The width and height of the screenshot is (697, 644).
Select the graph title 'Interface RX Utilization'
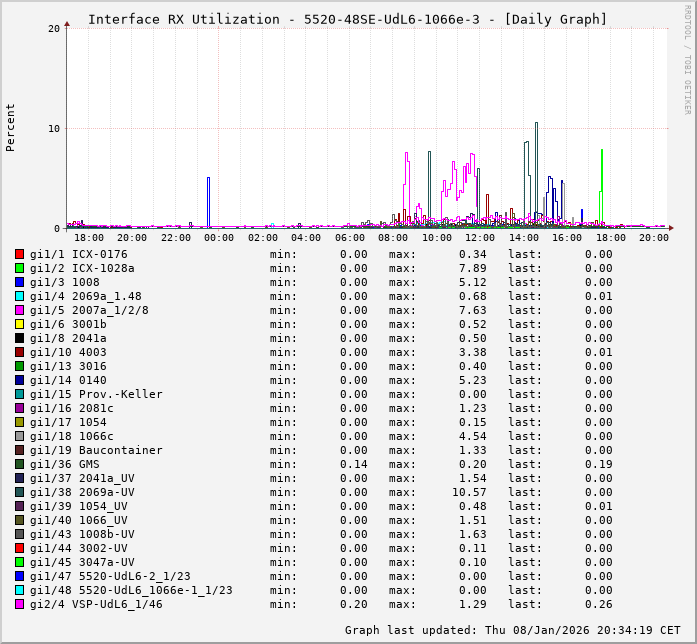click(184, 20)
